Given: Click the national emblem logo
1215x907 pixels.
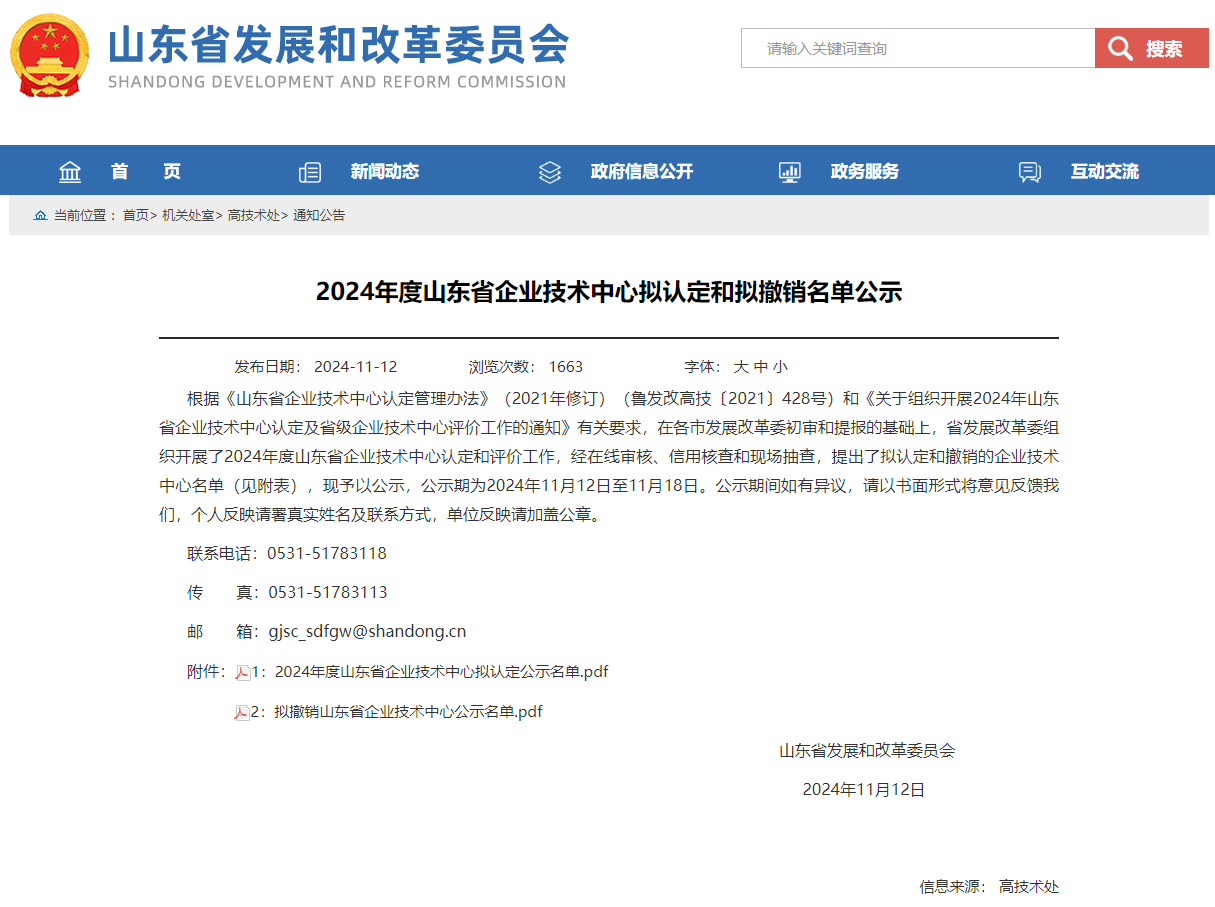Looking at the screenshot, I should pos(49,55).
